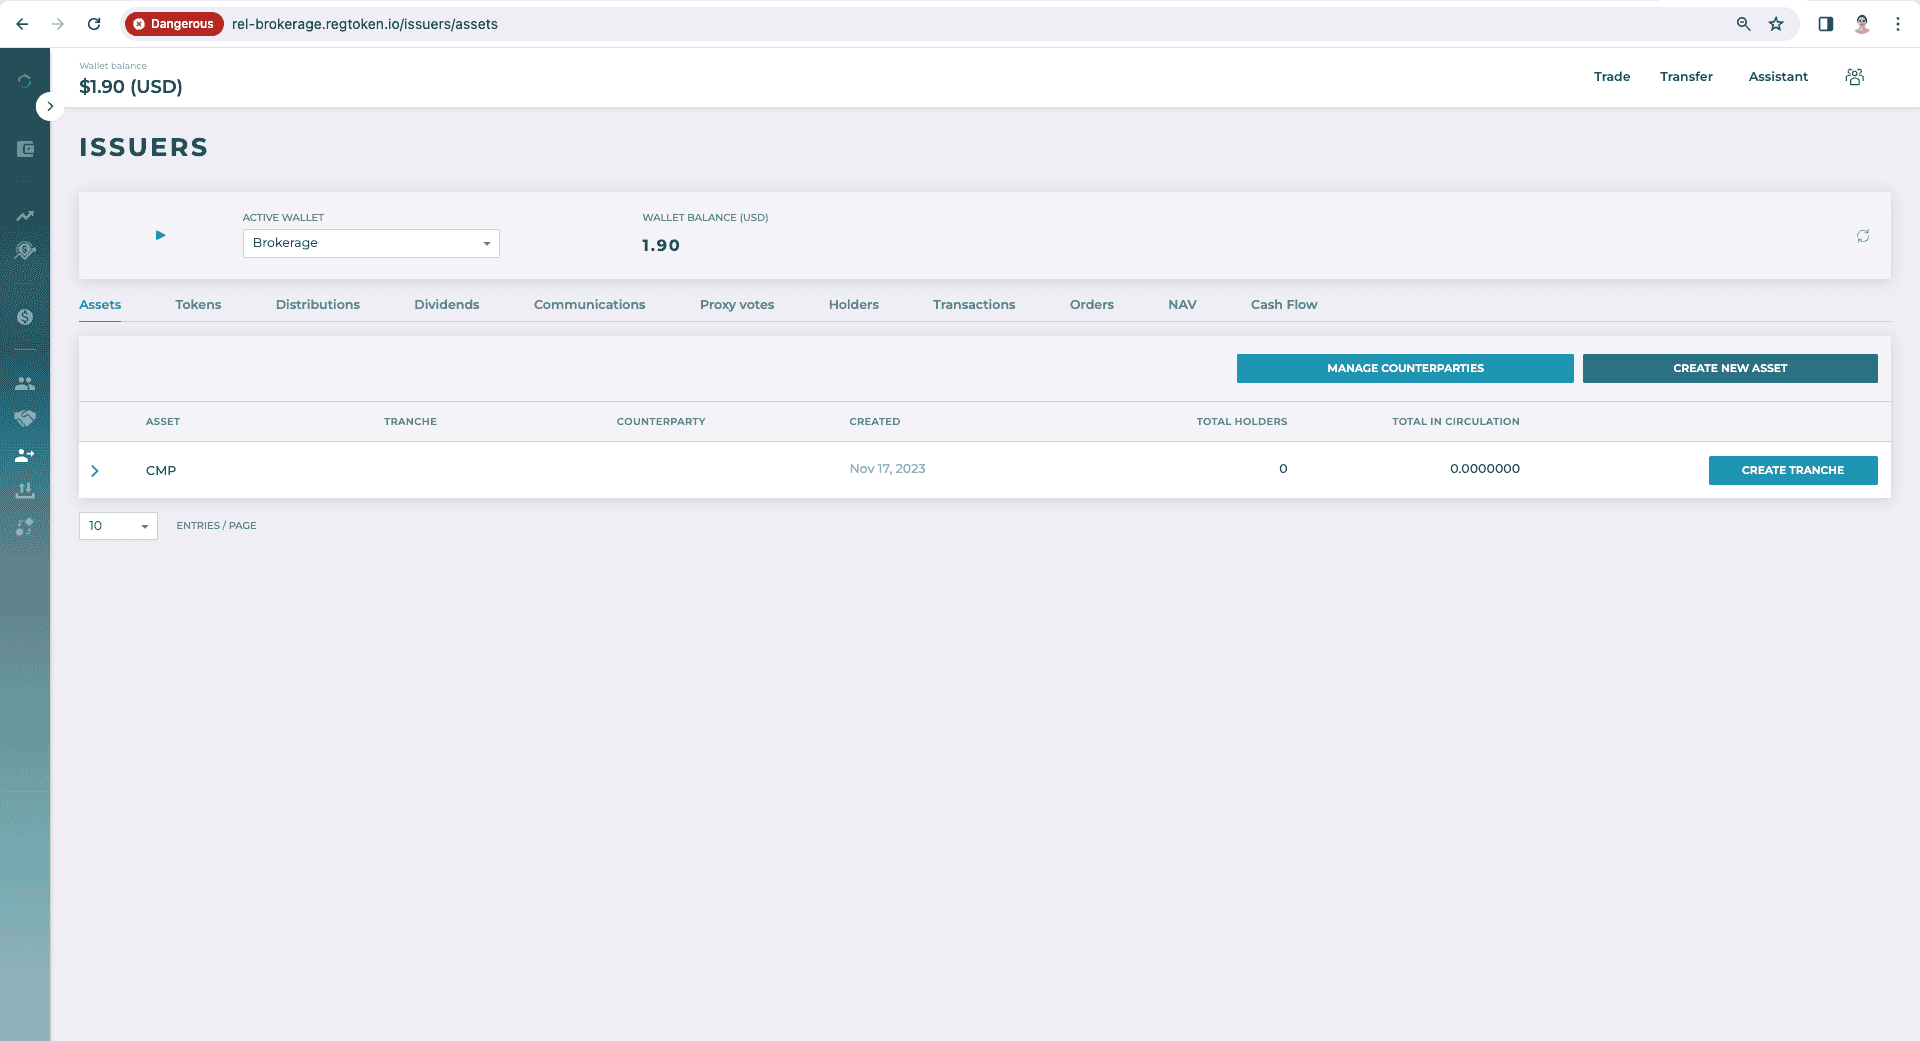This screenshot has height=1041, width=1920.
Task: Open the people group sidebar icon
Action: [25, 384]
